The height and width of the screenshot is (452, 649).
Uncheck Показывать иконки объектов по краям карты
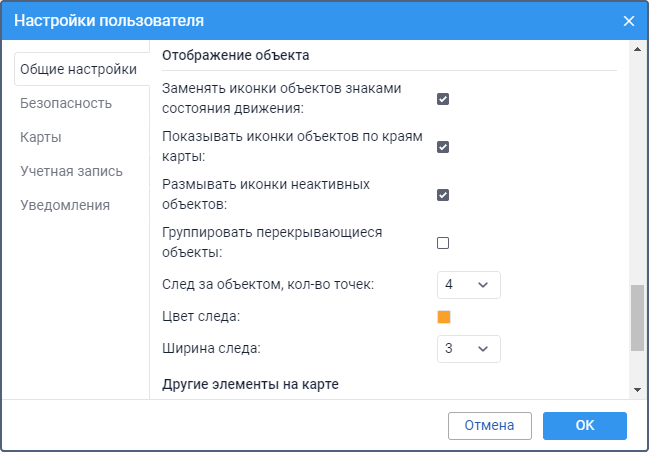[x=443, y=147]
